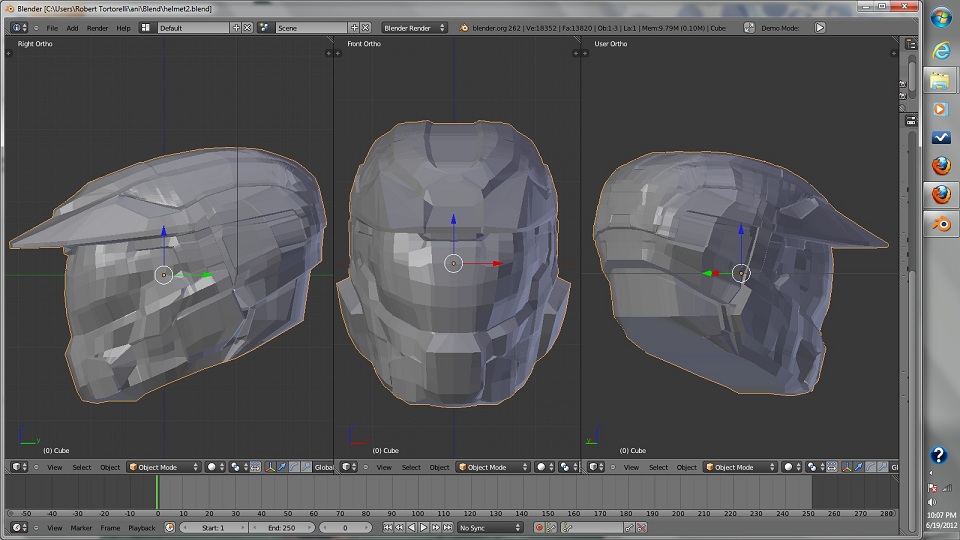The width and height of the screenshot is (960, 540).
Task: Open the timeline editor type selector
Action: point(19,528)
